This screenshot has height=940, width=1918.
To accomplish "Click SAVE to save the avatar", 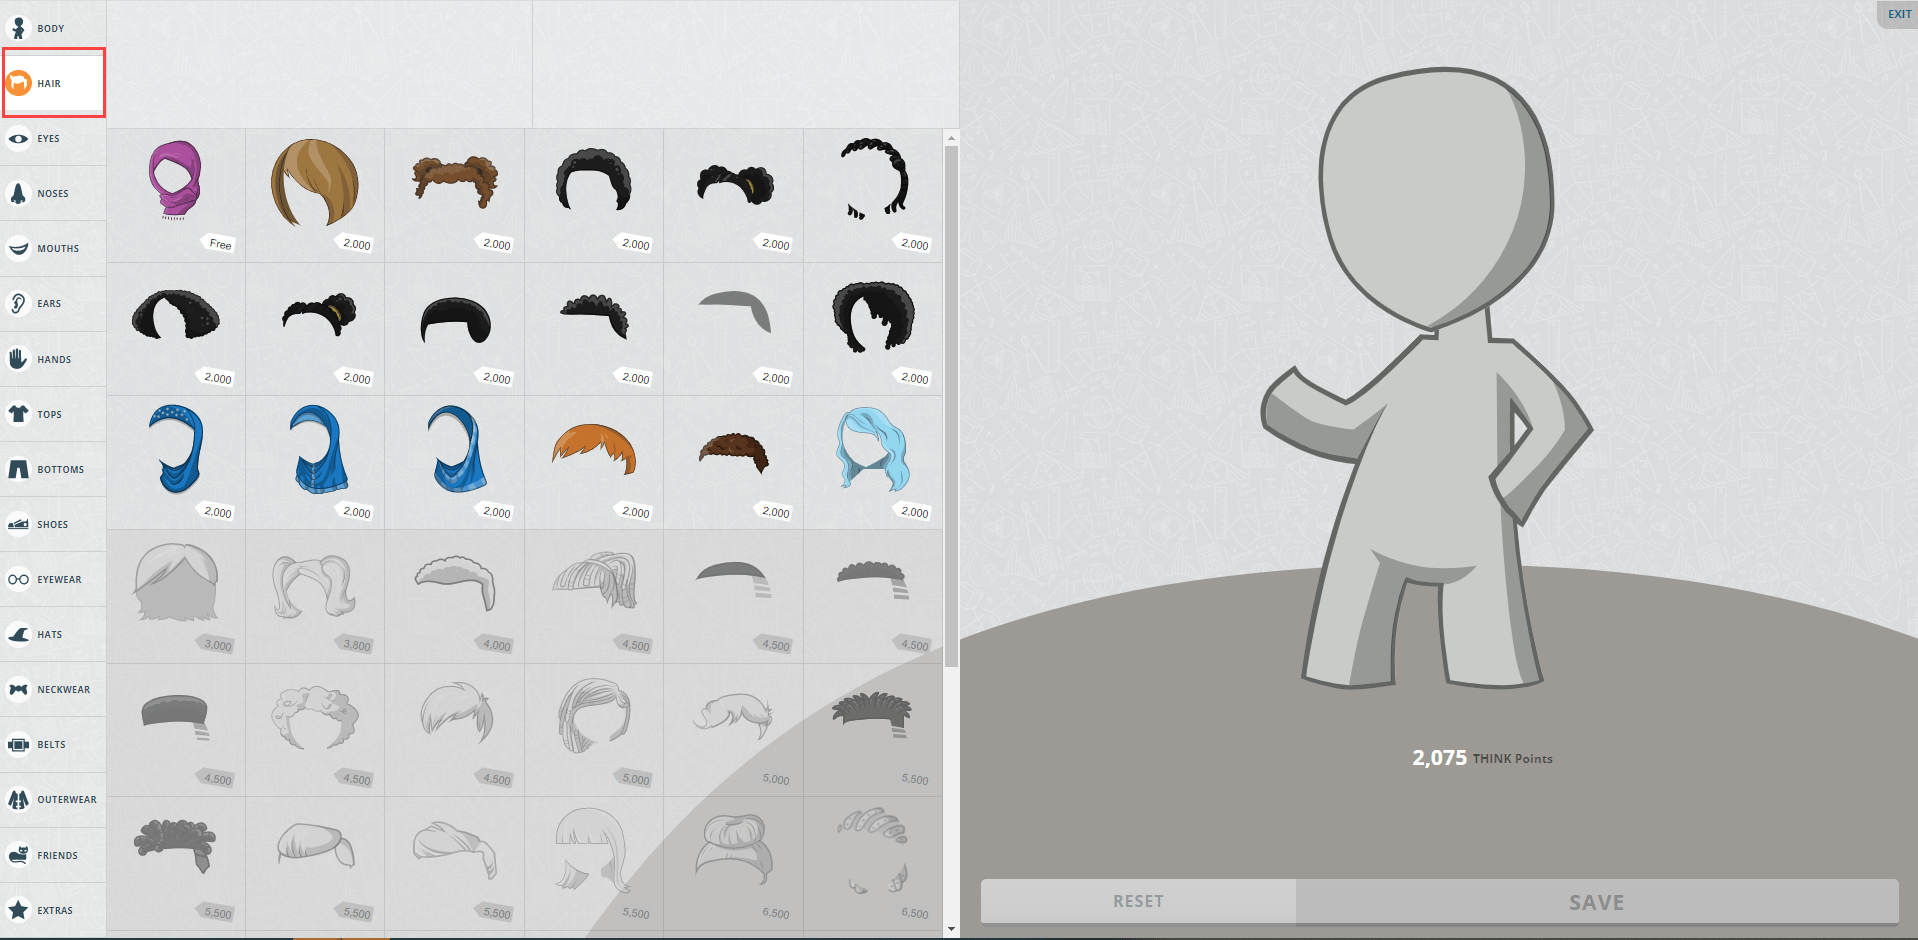I will pos(1595,901).
